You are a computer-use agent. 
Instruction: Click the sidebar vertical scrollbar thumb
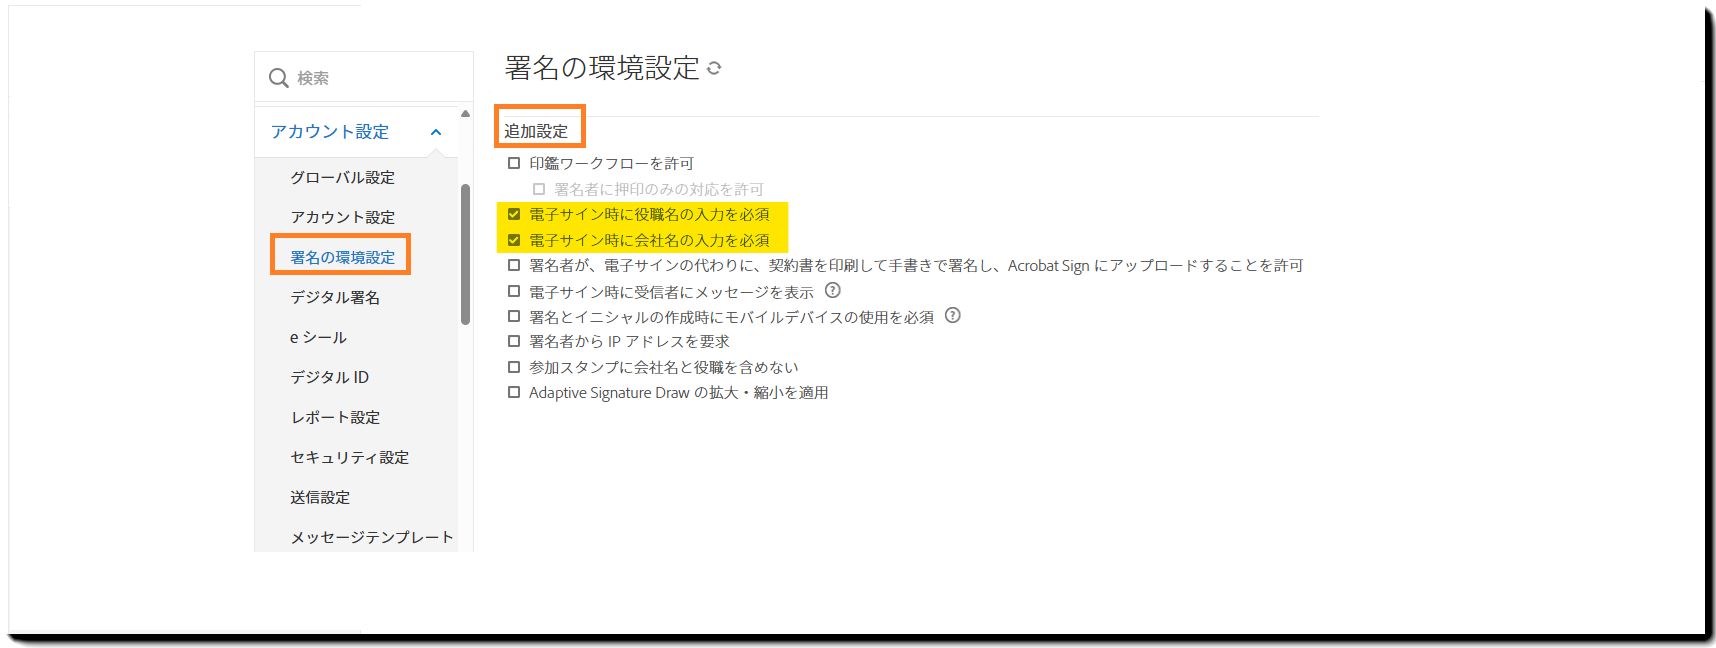[x=465, y=254]
